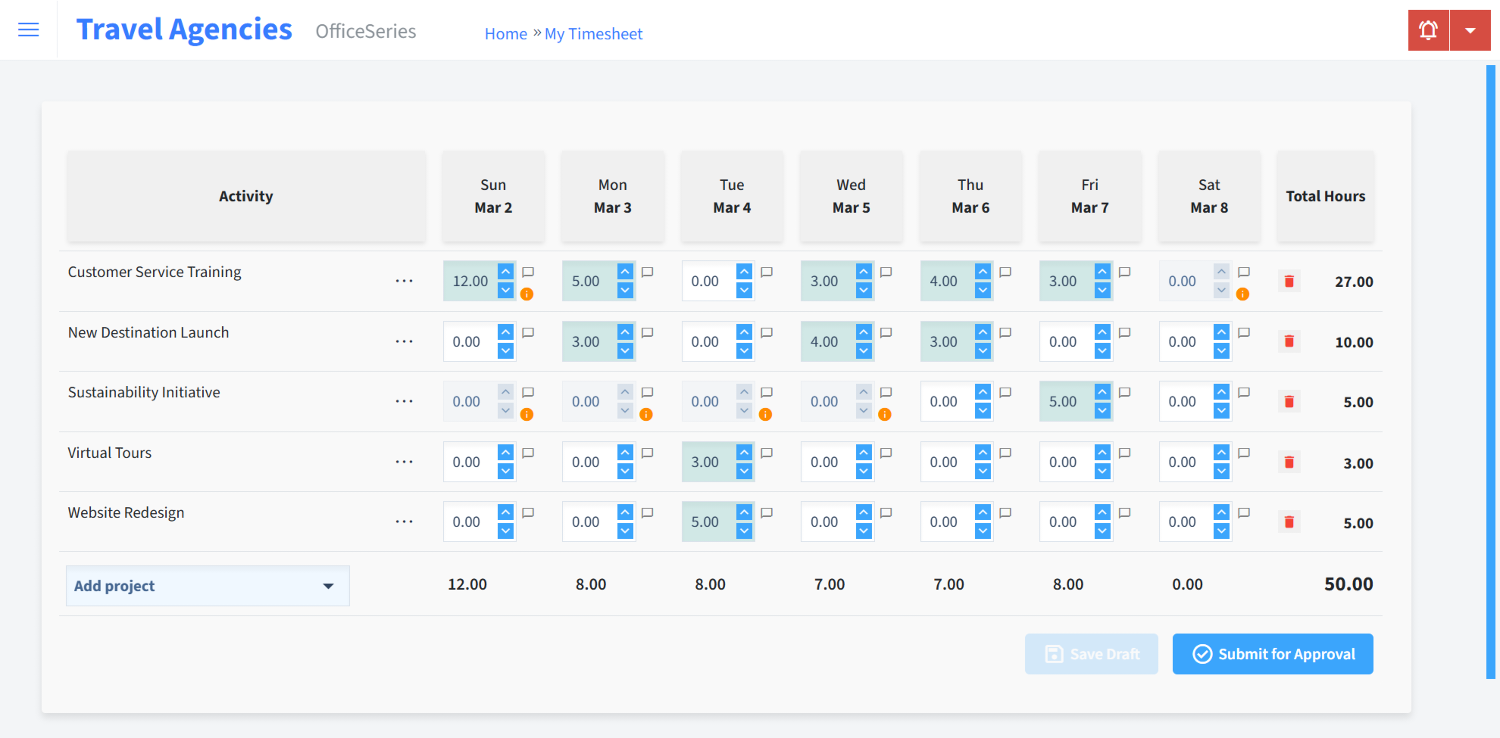Open the Add project dropdown
The width and height of the screenshot is (1500, 738).
pyautogui.click(x=207, y=585)
